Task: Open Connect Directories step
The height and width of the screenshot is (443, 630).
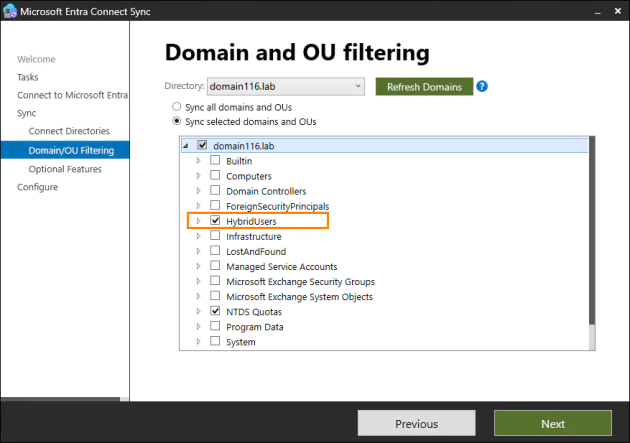Action: point(69,131)
